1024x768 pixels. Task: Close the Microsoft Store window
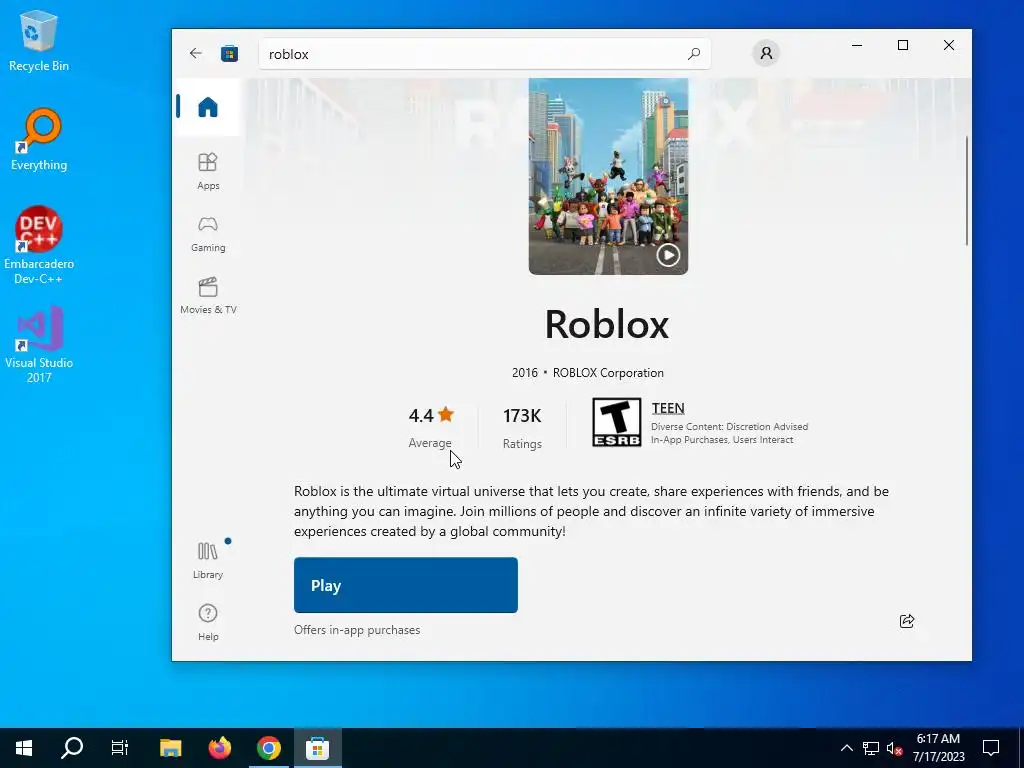tap(948, 45)
